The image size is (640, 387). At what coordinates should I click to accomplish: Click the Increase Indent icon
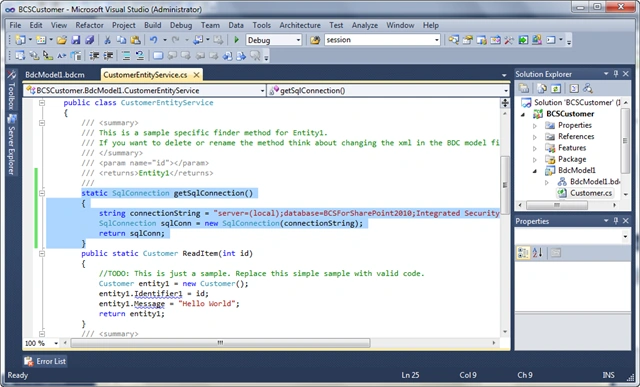click(108, 56)
